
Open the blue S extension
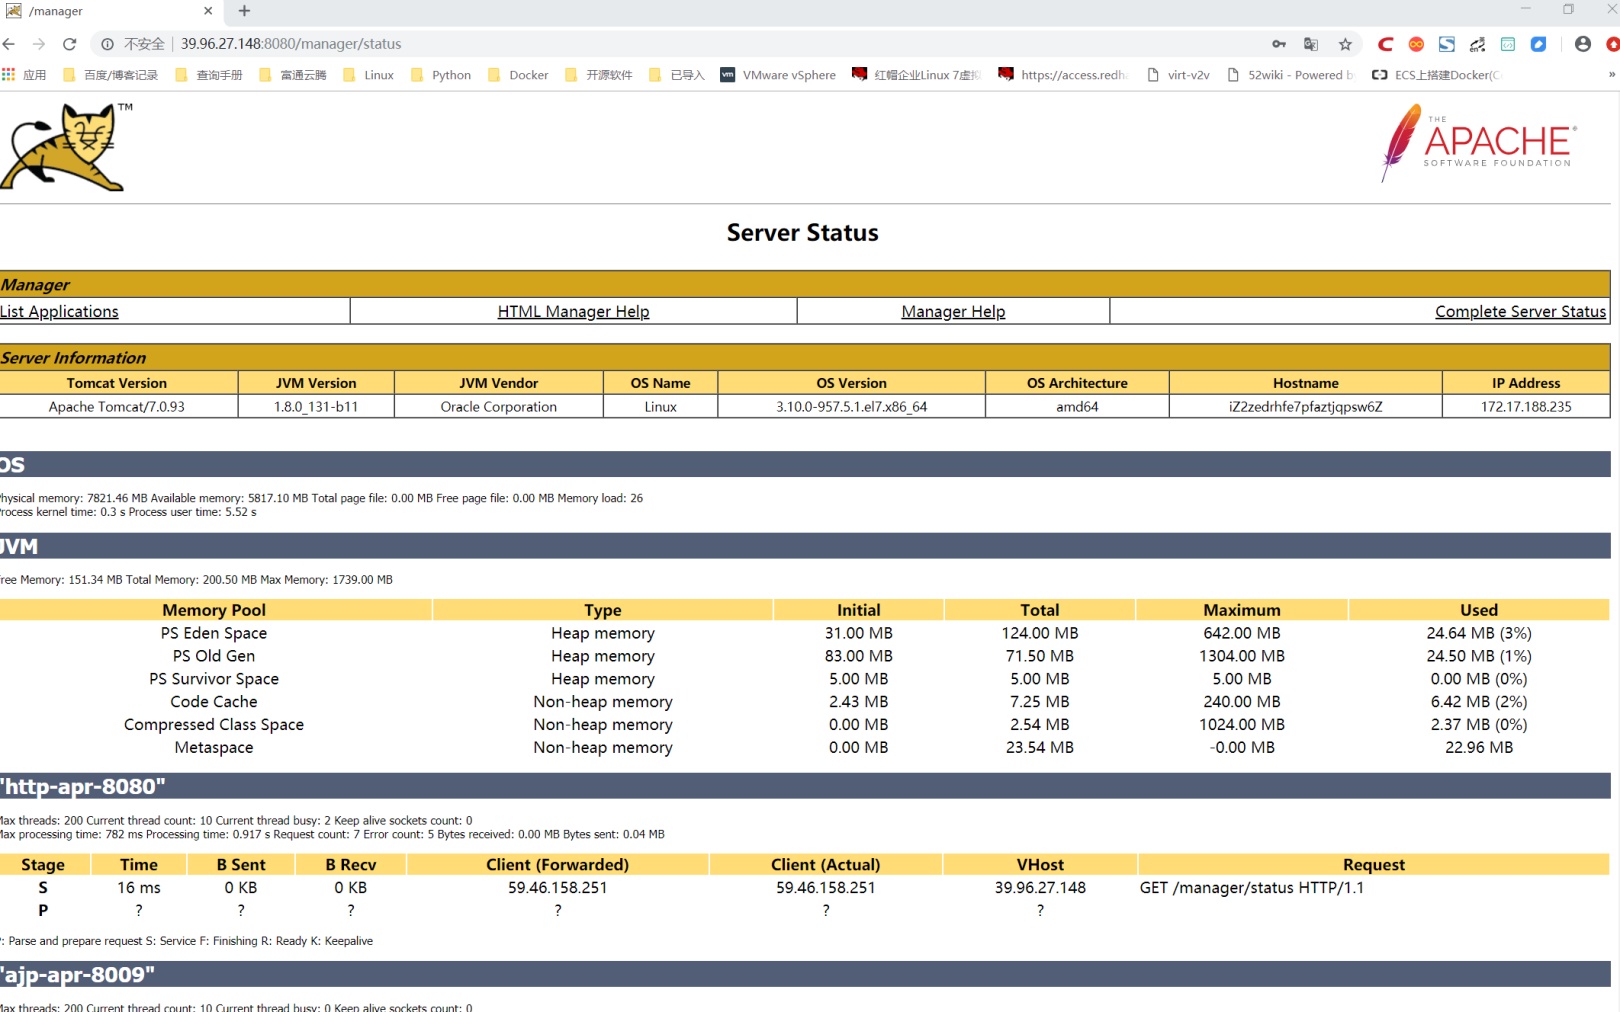[1447, 44]
